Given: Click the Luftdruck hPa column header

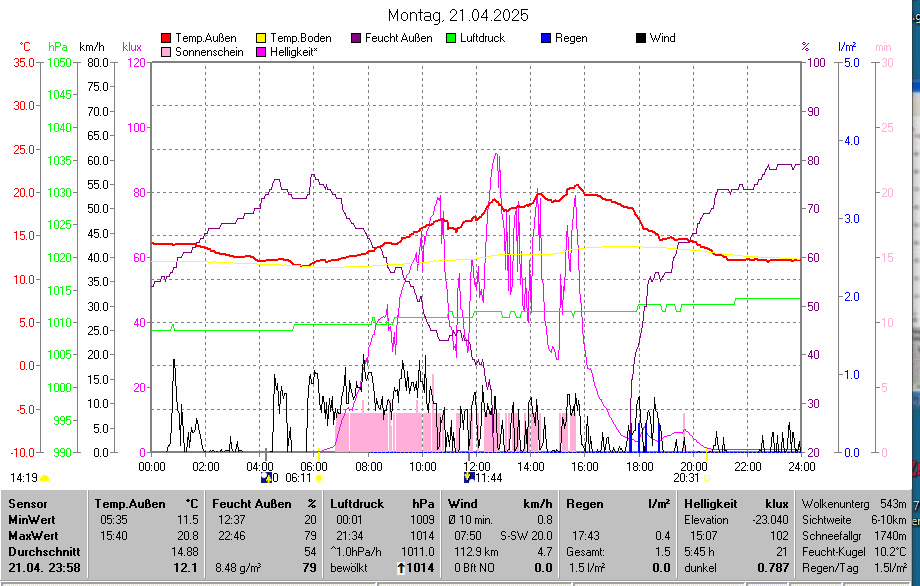Looking at the screenshot, I should (x=383, y=504).
